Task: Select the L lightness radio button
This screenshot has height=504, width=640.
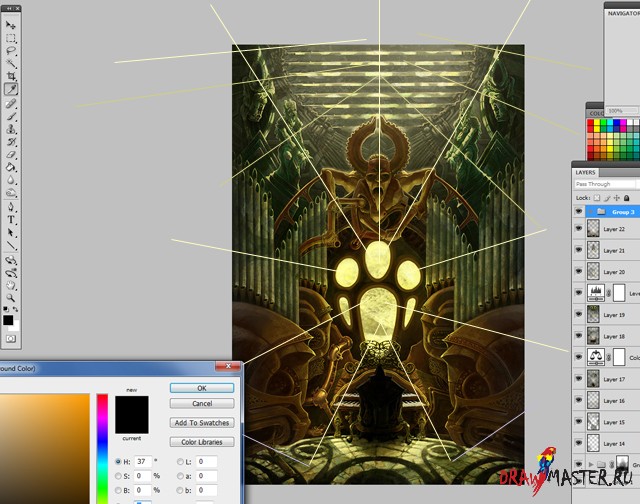Action: (180, 462)
